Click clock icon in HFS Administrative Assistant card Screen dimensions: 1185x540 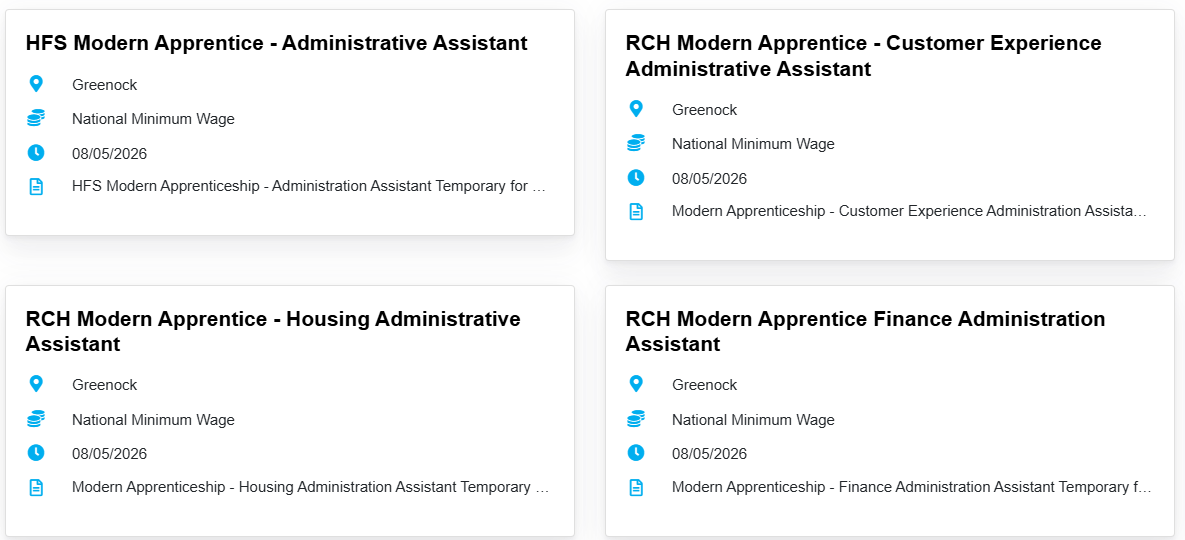36,153
